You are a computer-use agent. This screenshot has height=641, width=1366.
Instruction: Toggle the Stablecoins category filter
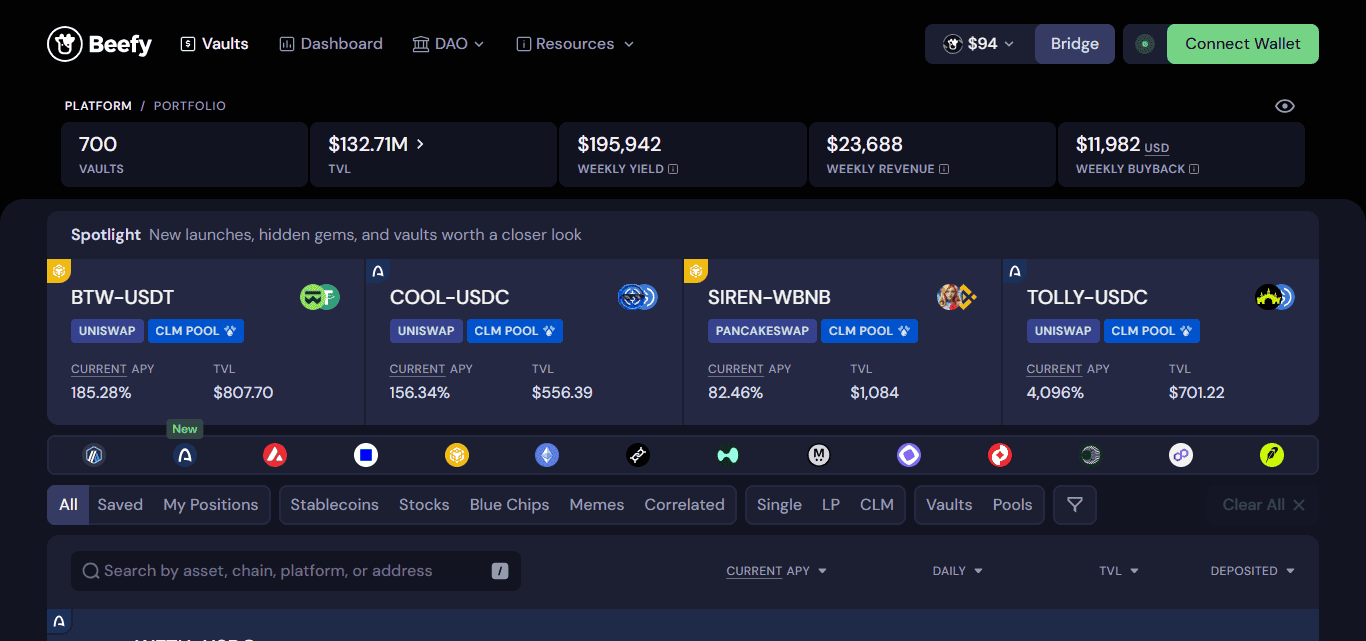pyautogui.click(x=335, y=505)
